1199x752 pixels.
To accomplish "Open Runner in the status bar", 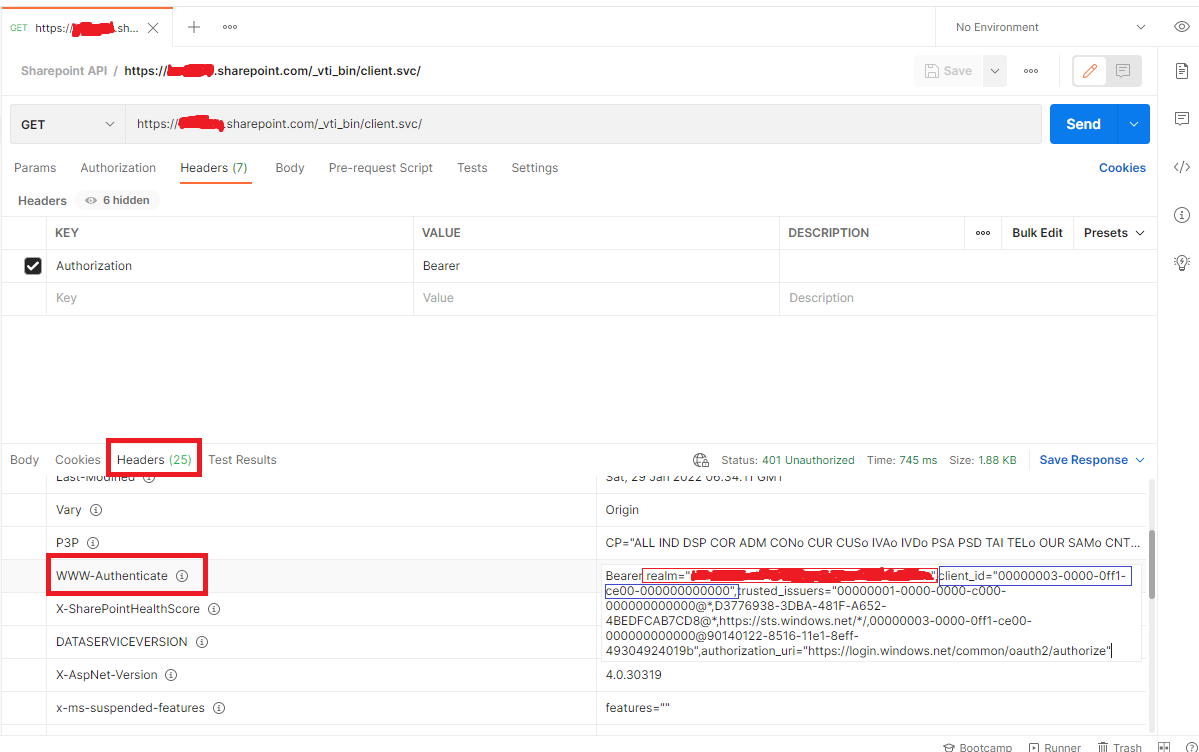I will coord(1054,747).
